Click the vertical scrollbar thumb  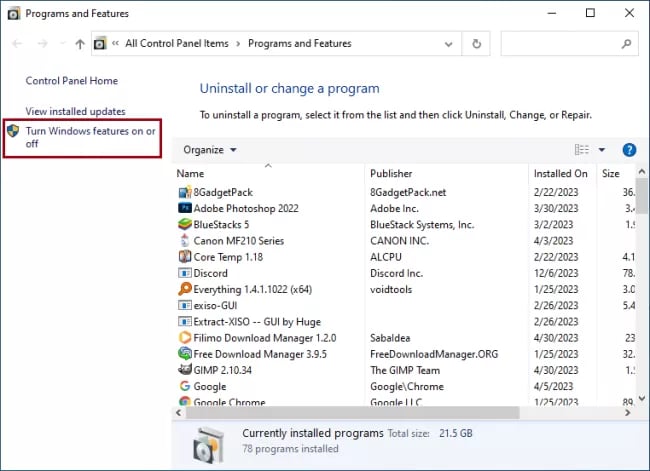click(642, 196)
